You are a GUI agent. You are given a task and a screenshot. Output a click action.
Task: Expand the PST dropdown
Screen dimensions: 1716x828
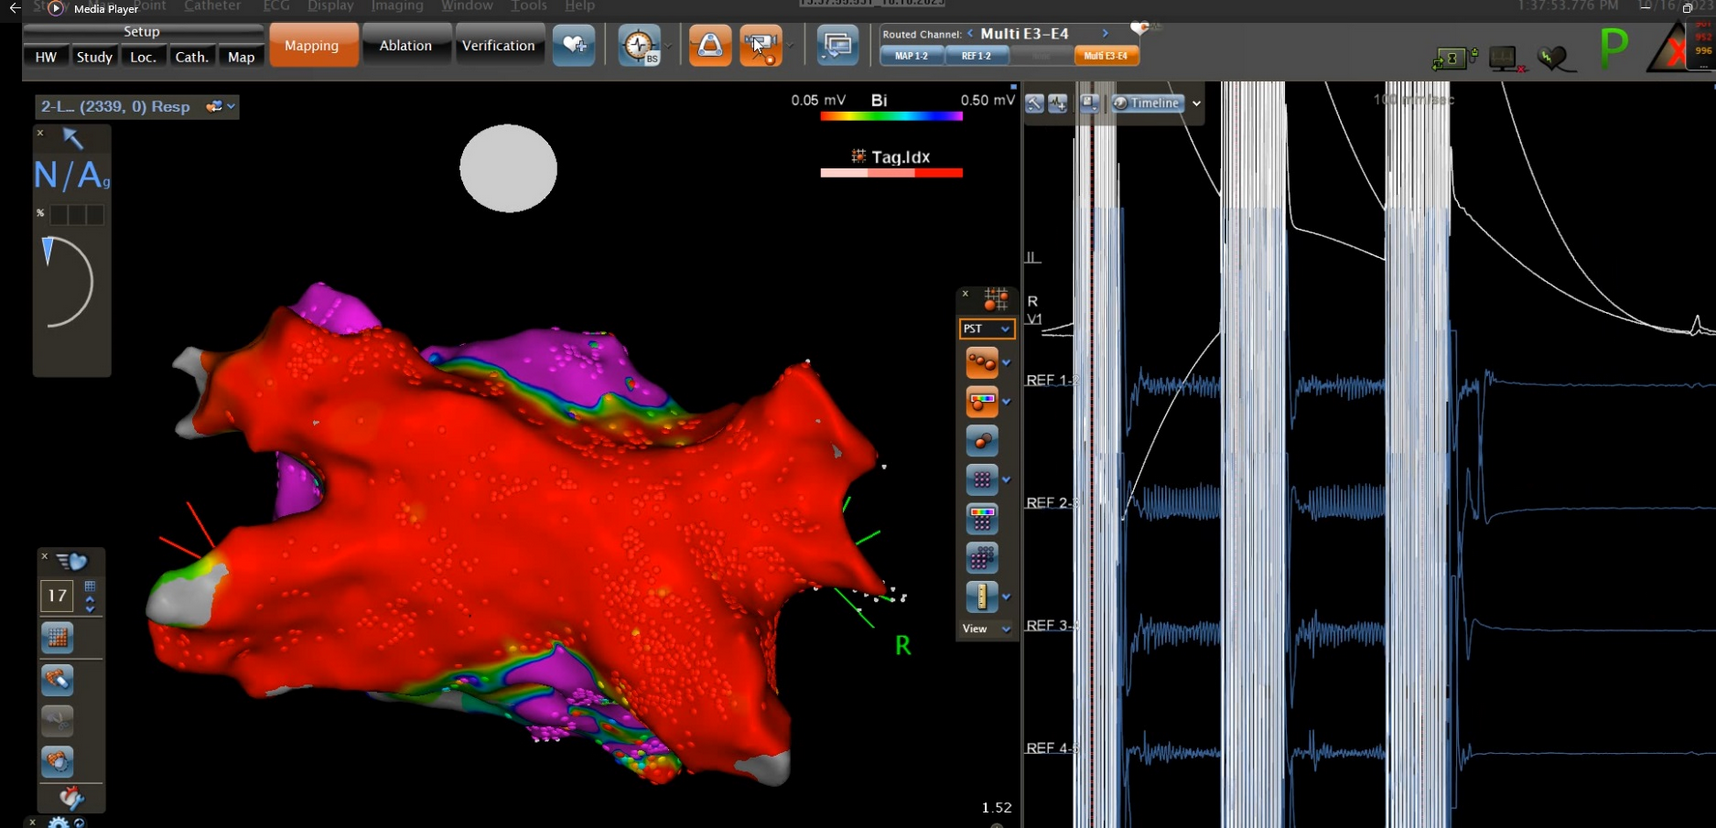tap(986, 329)
